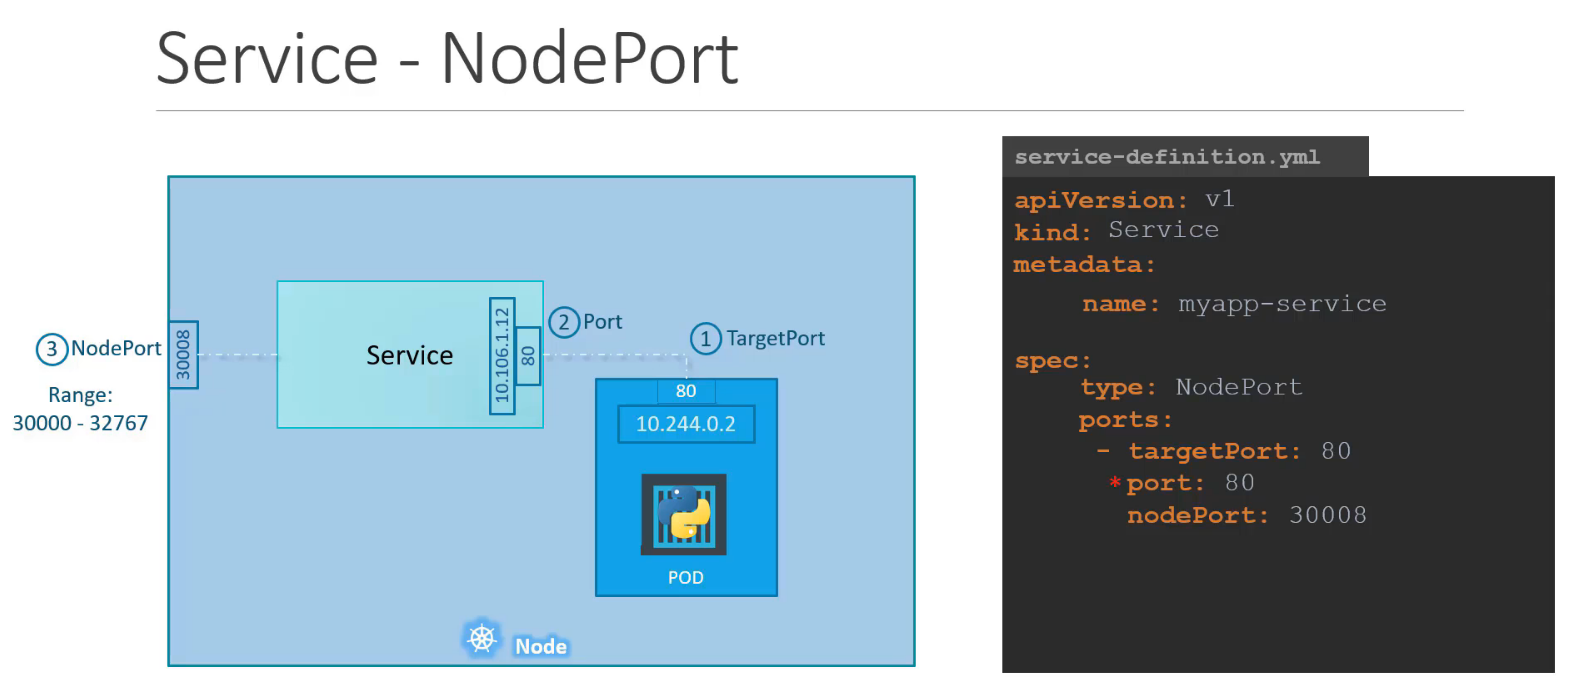Select the 30008 port box on node edge

183,355
